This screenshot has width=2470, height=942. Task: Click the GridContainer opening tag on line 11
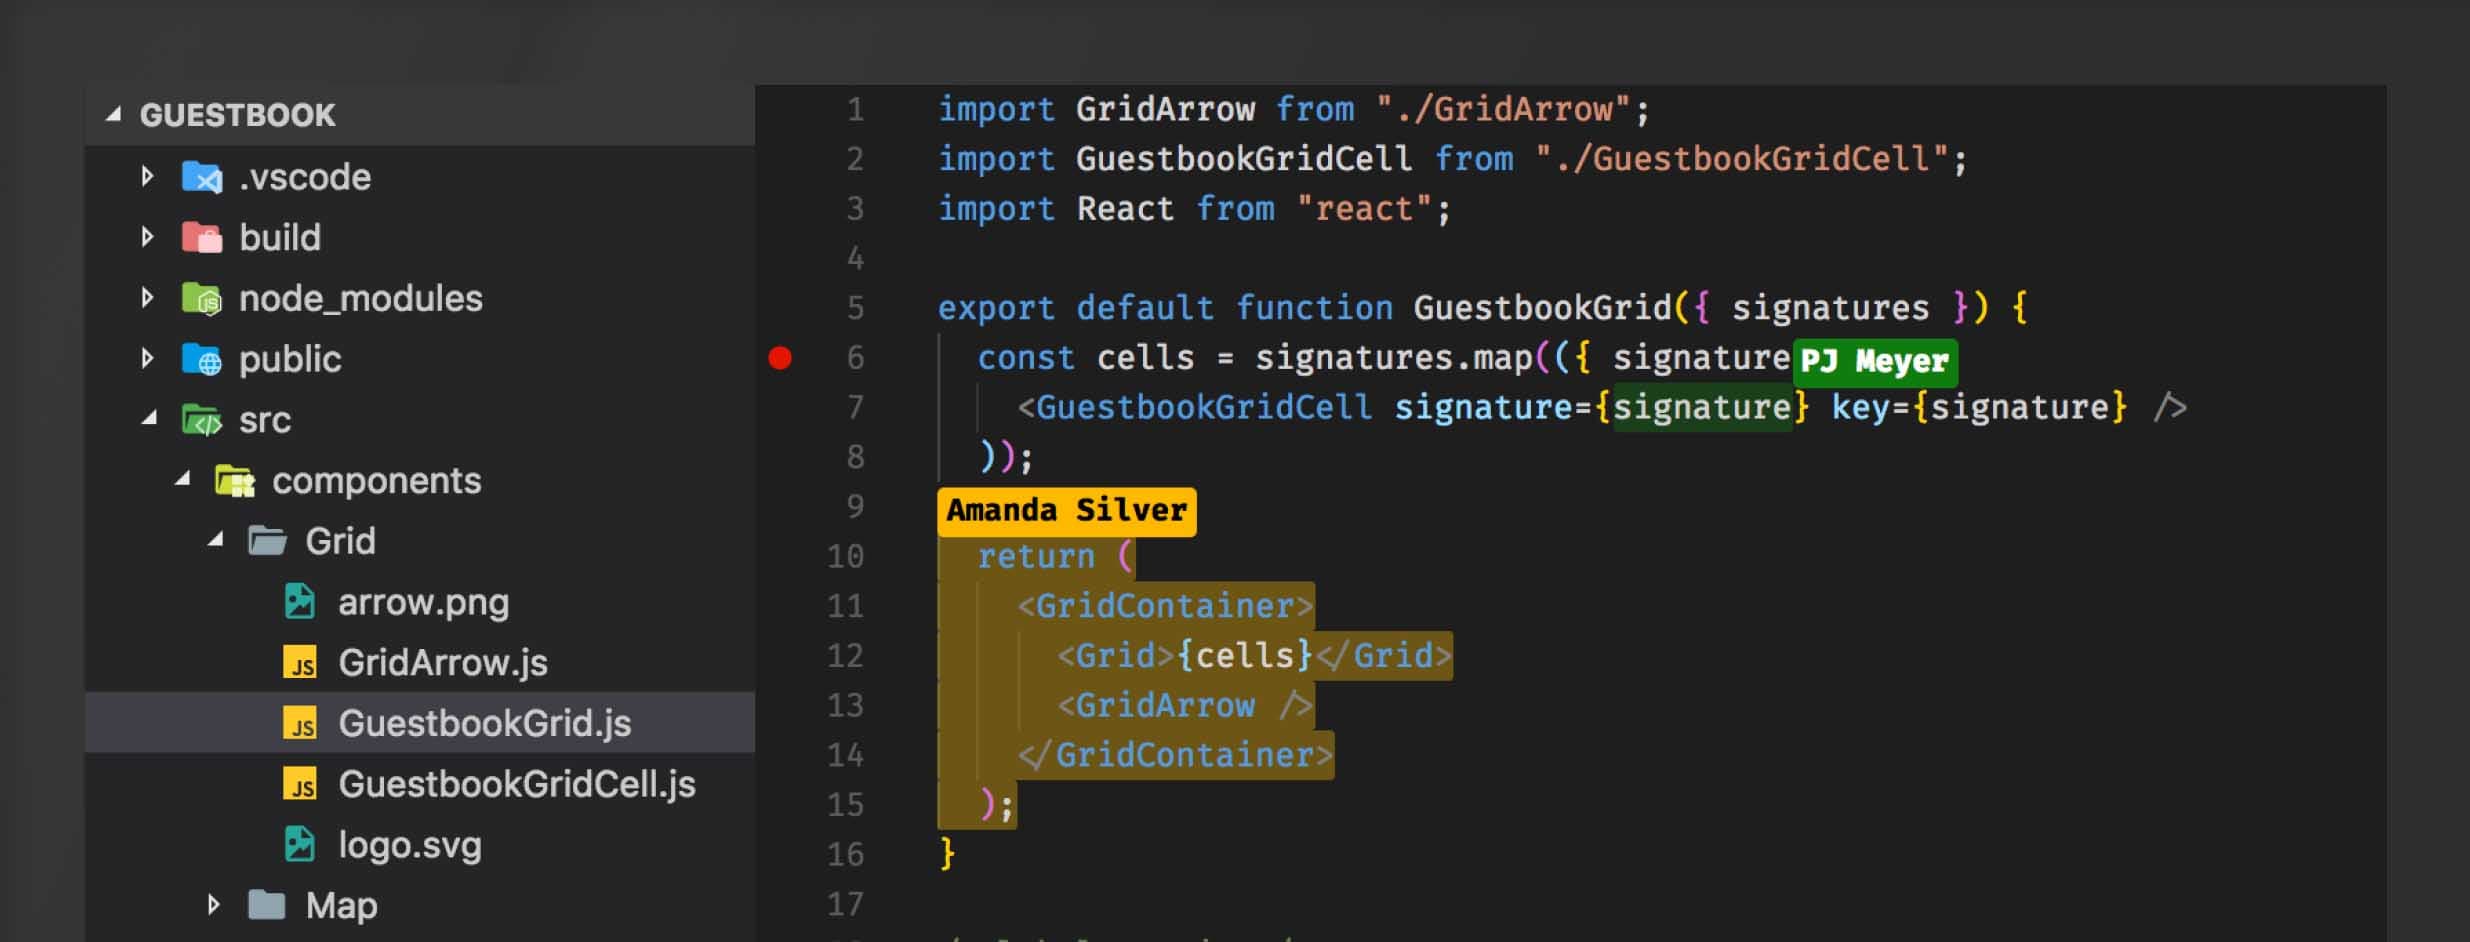point(1165,606)
